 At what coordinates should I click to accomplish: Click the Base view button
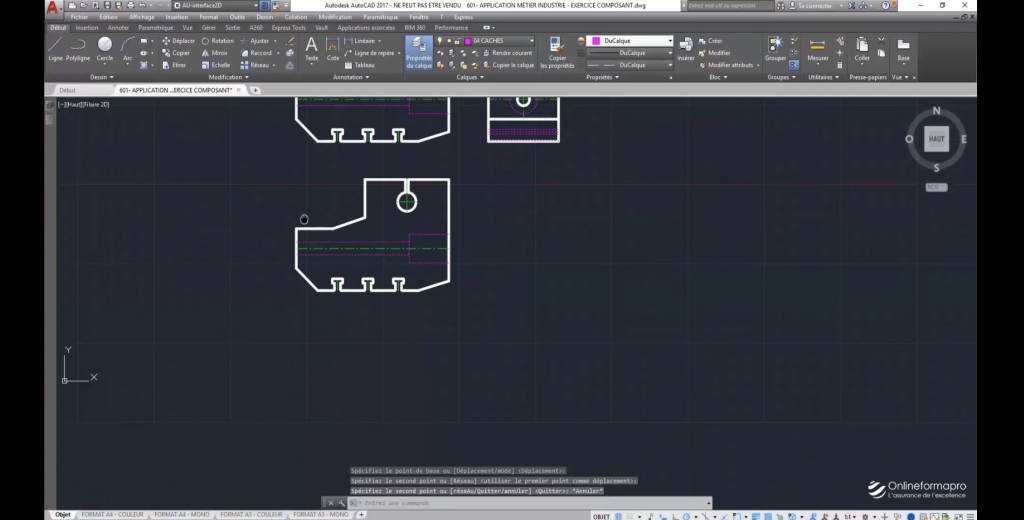pyautogui.click(x=903, y=49)
